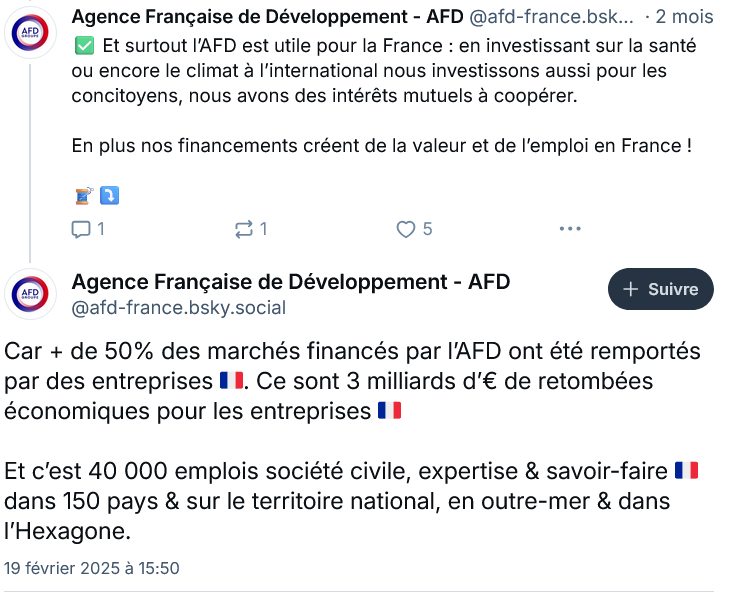The width and height of the screenshot is (733, 596).
Task: Open the author name link in the top post
Action: click(266, 17)
